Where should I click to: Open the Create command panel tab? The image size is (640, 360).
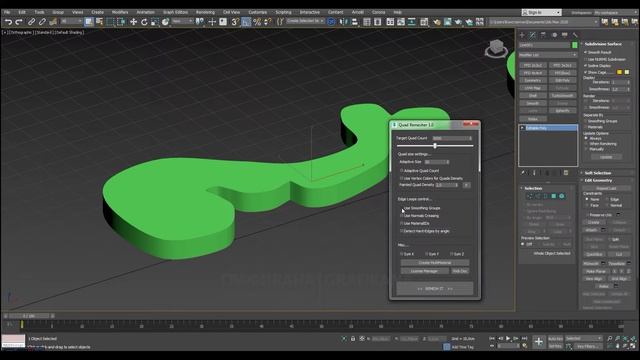pos(522,35)
